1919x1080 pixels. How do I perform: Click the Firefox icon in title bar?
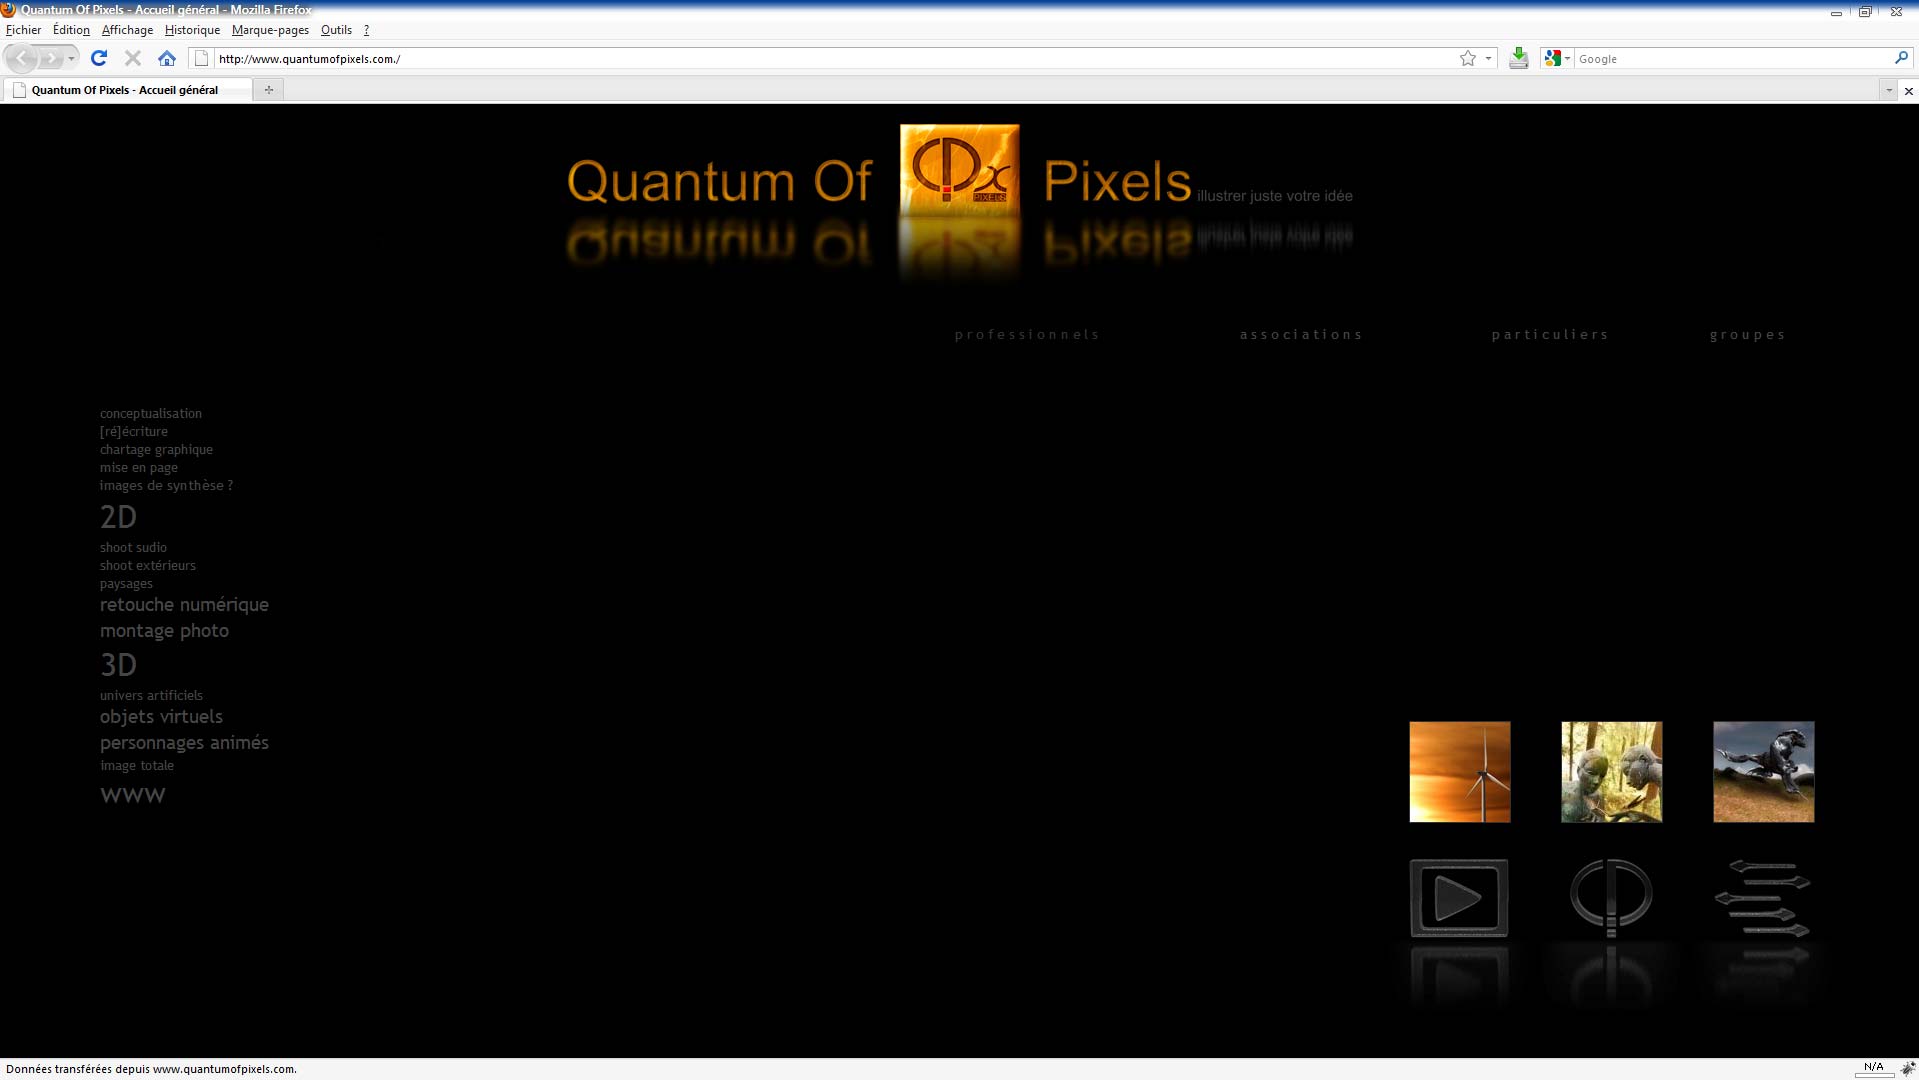(8, 10)
